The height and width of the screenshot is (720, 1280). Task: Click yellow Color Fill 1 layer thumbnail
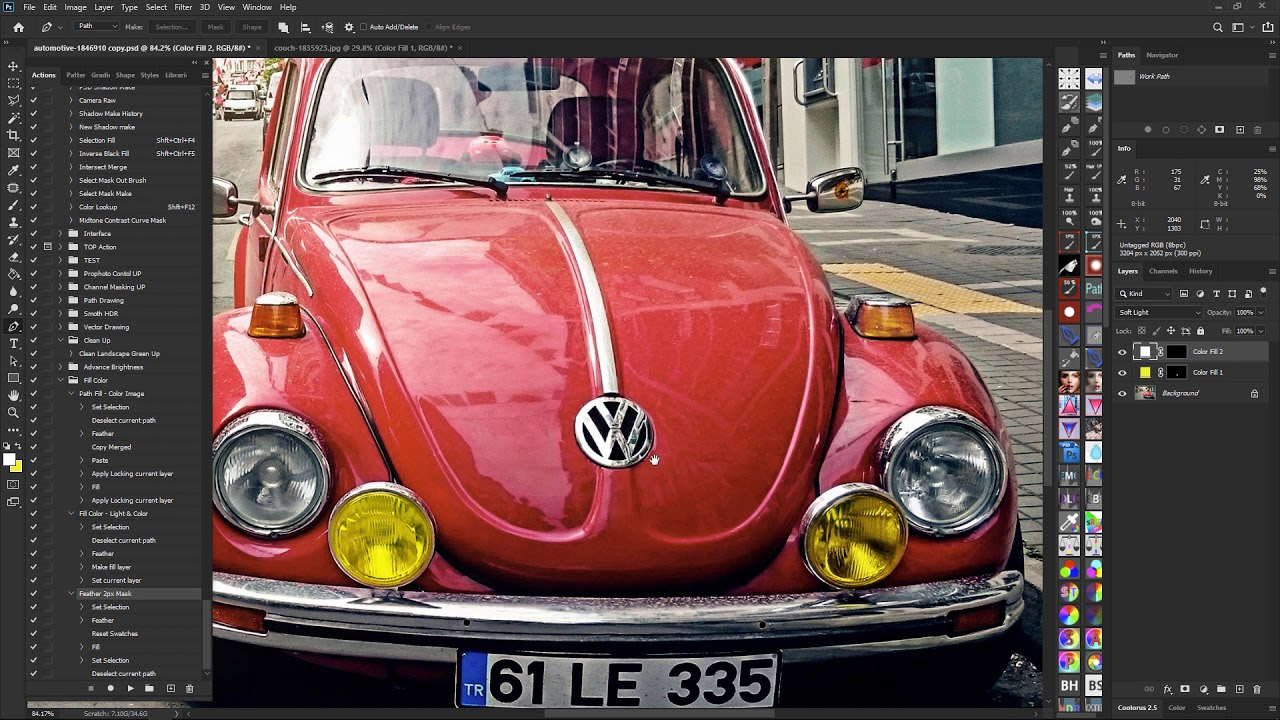1145,373
